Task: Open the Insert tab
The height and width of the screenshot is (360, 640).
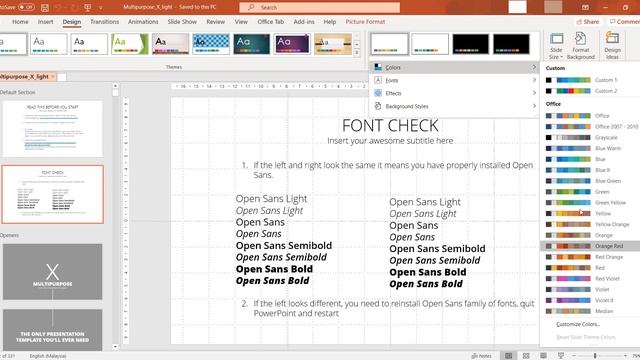Action: (x=45, y=22)
